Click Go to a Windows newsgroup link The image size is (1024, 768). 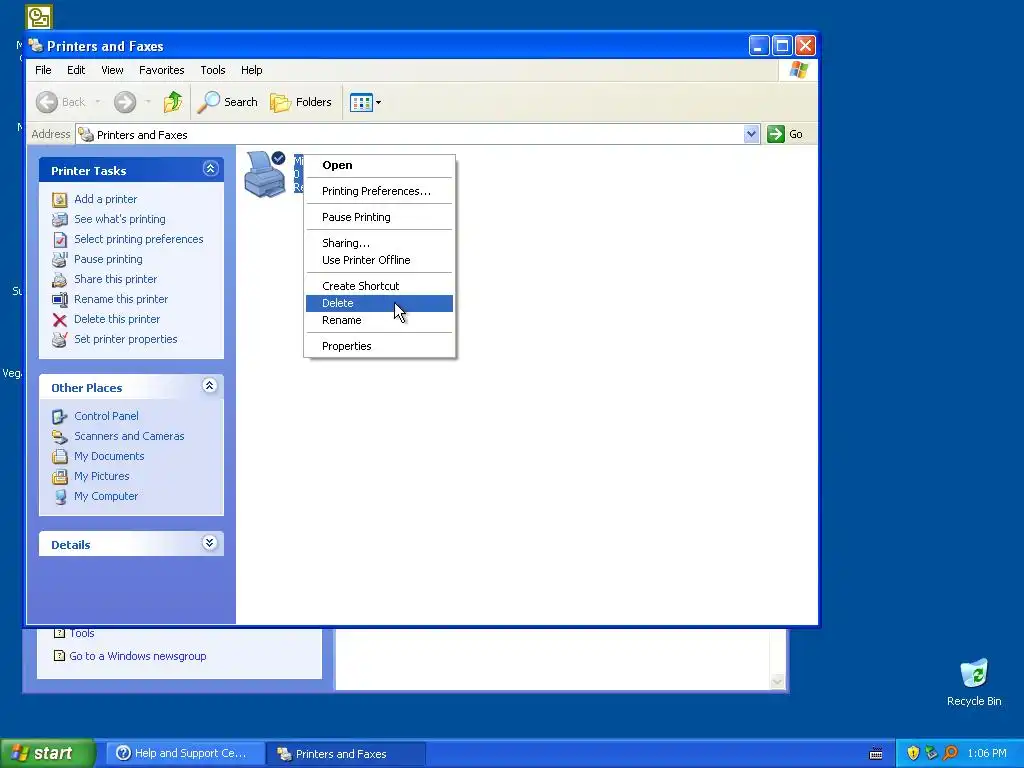coord(137,656)
